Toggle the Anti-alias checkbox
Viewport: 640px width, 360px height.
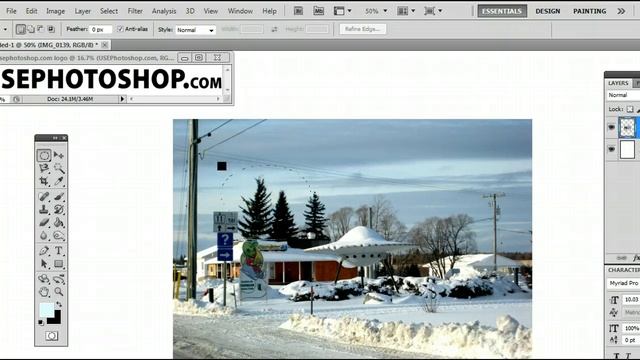pyautogui.click(x=120, y=29)
